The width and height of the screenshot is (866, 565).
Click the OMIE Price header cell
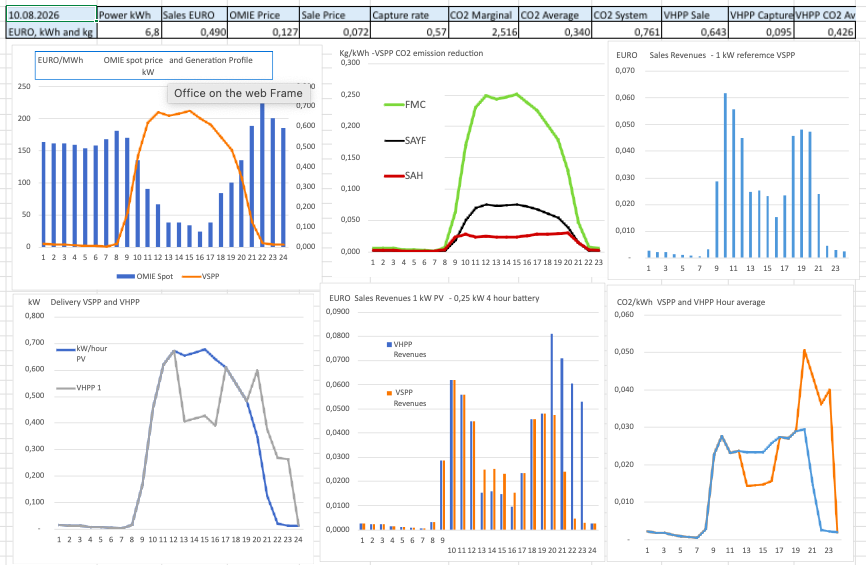pos(263,15)
